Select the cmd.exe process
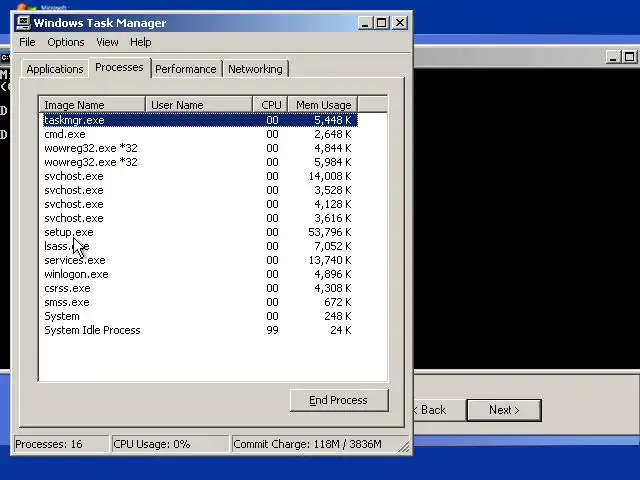 point(200,134)
